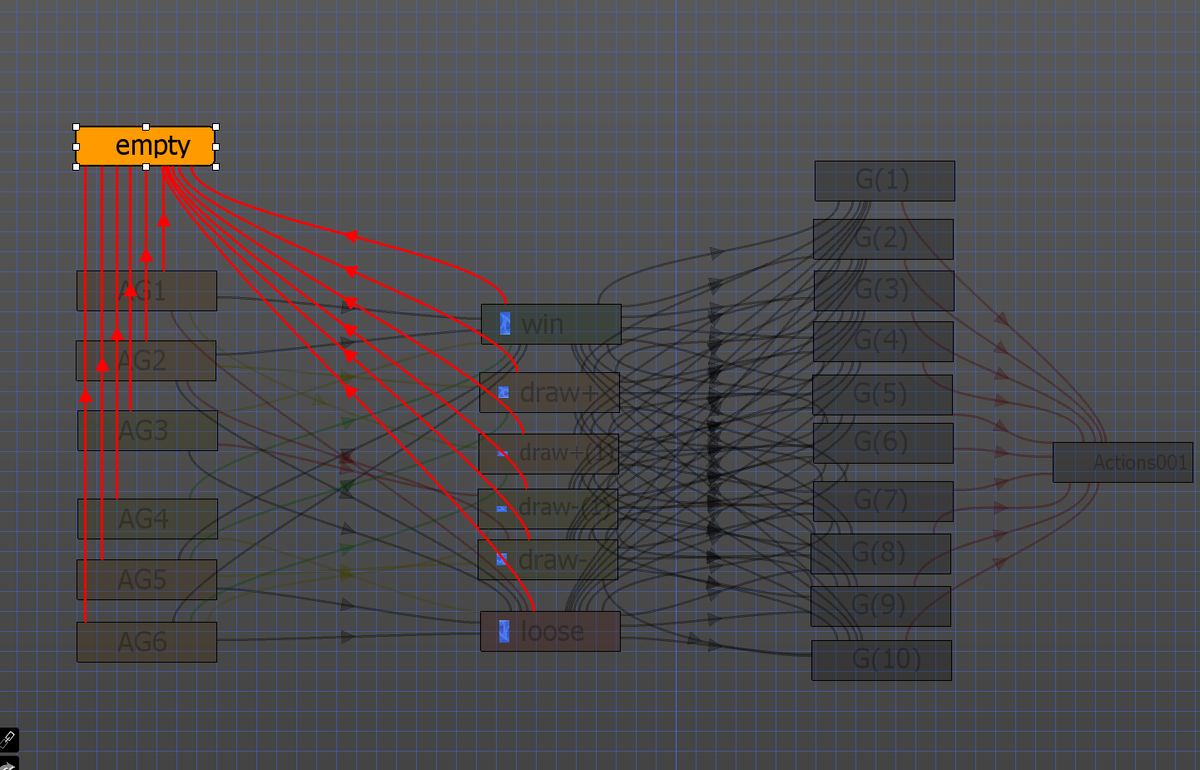
Task: Select the G(8) node
Action: click(881, 553)
